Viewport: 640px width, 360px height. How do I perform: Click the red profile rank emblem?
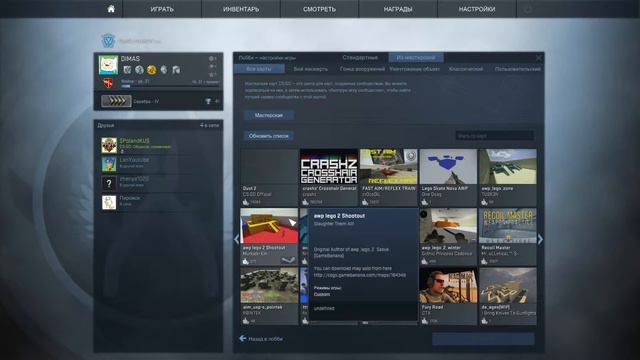pos(108,83)
